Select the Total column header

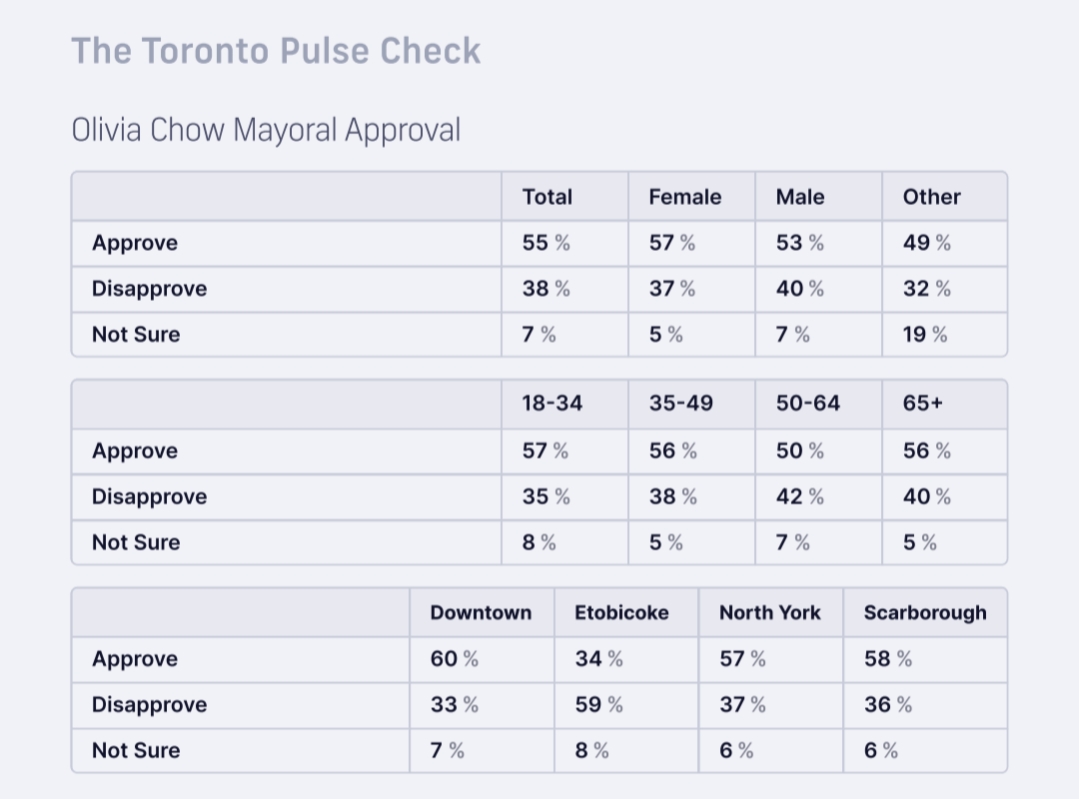point(547,197)
